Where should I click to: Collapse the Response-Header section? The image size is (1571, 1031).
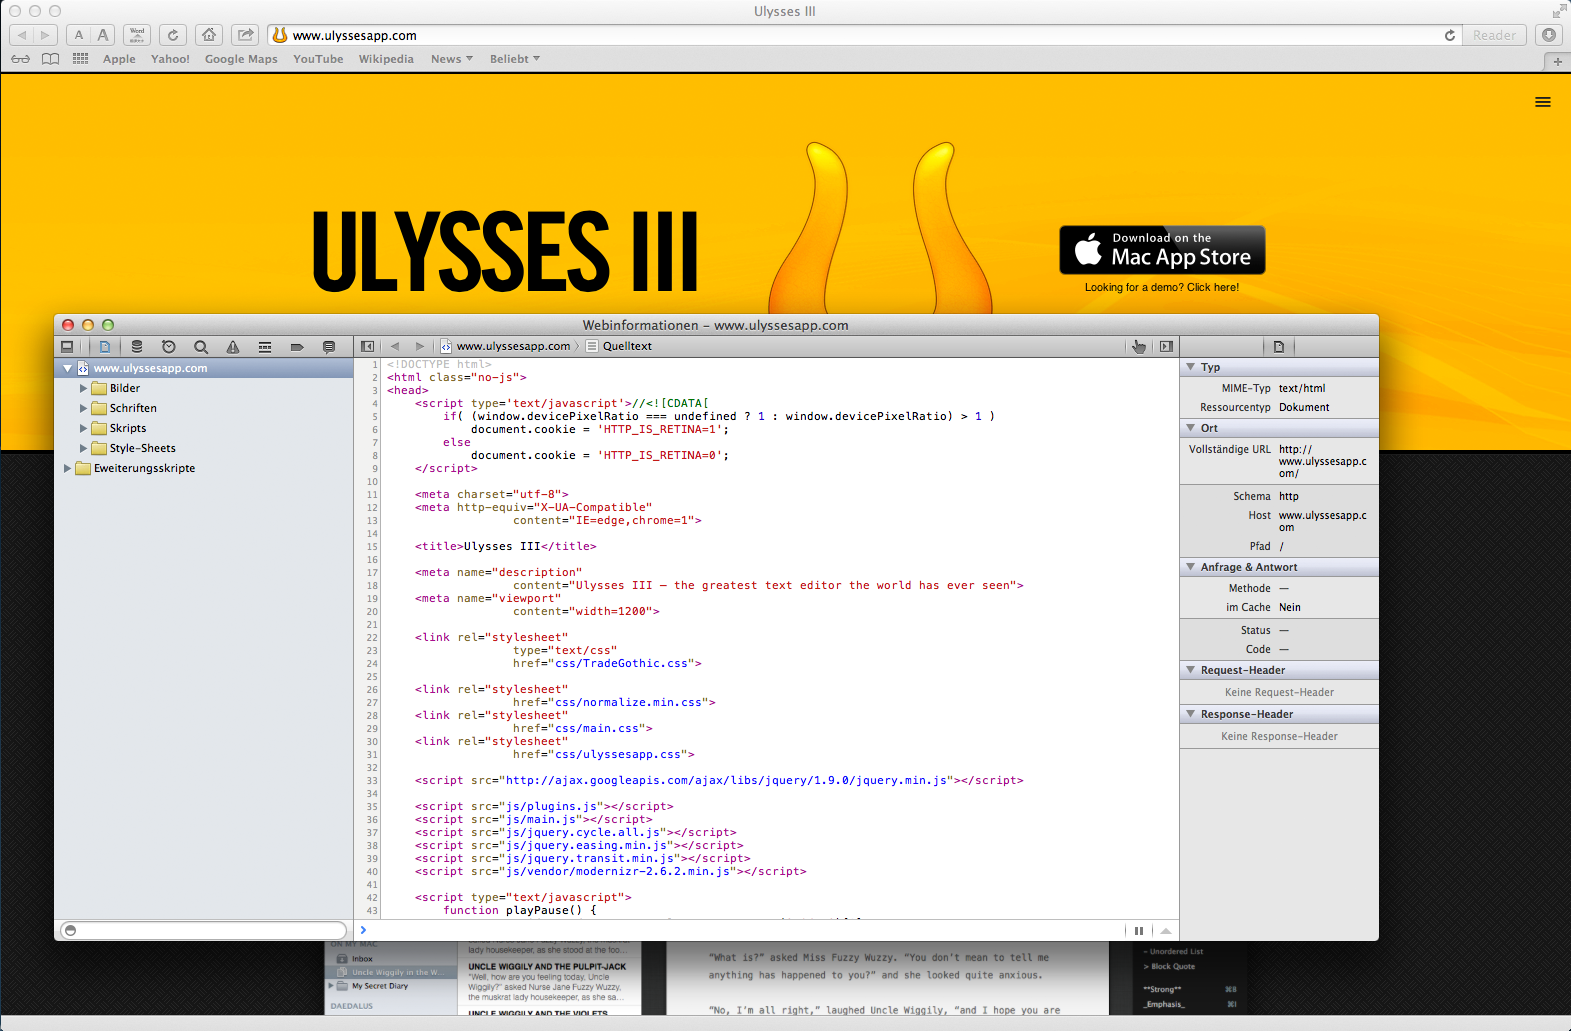(x=1191, y=714)
